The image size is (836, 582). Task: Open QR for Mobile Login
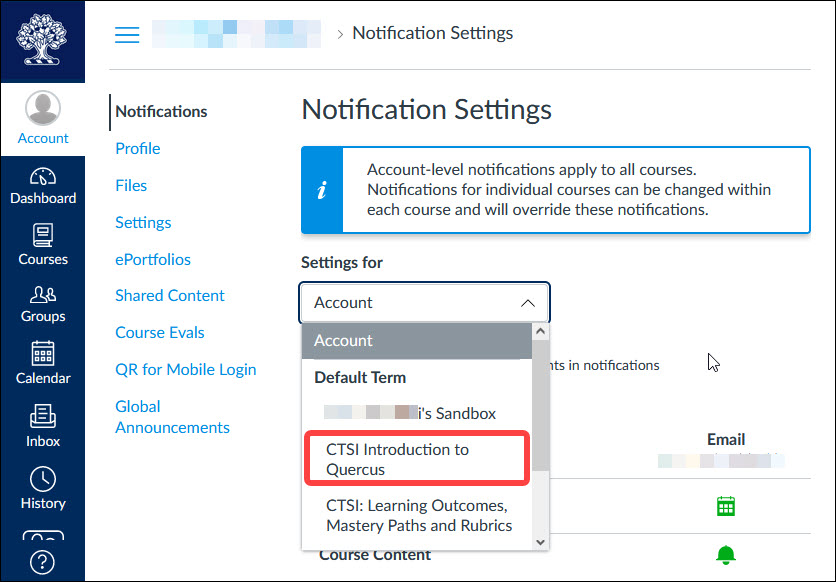pos(186,369)
